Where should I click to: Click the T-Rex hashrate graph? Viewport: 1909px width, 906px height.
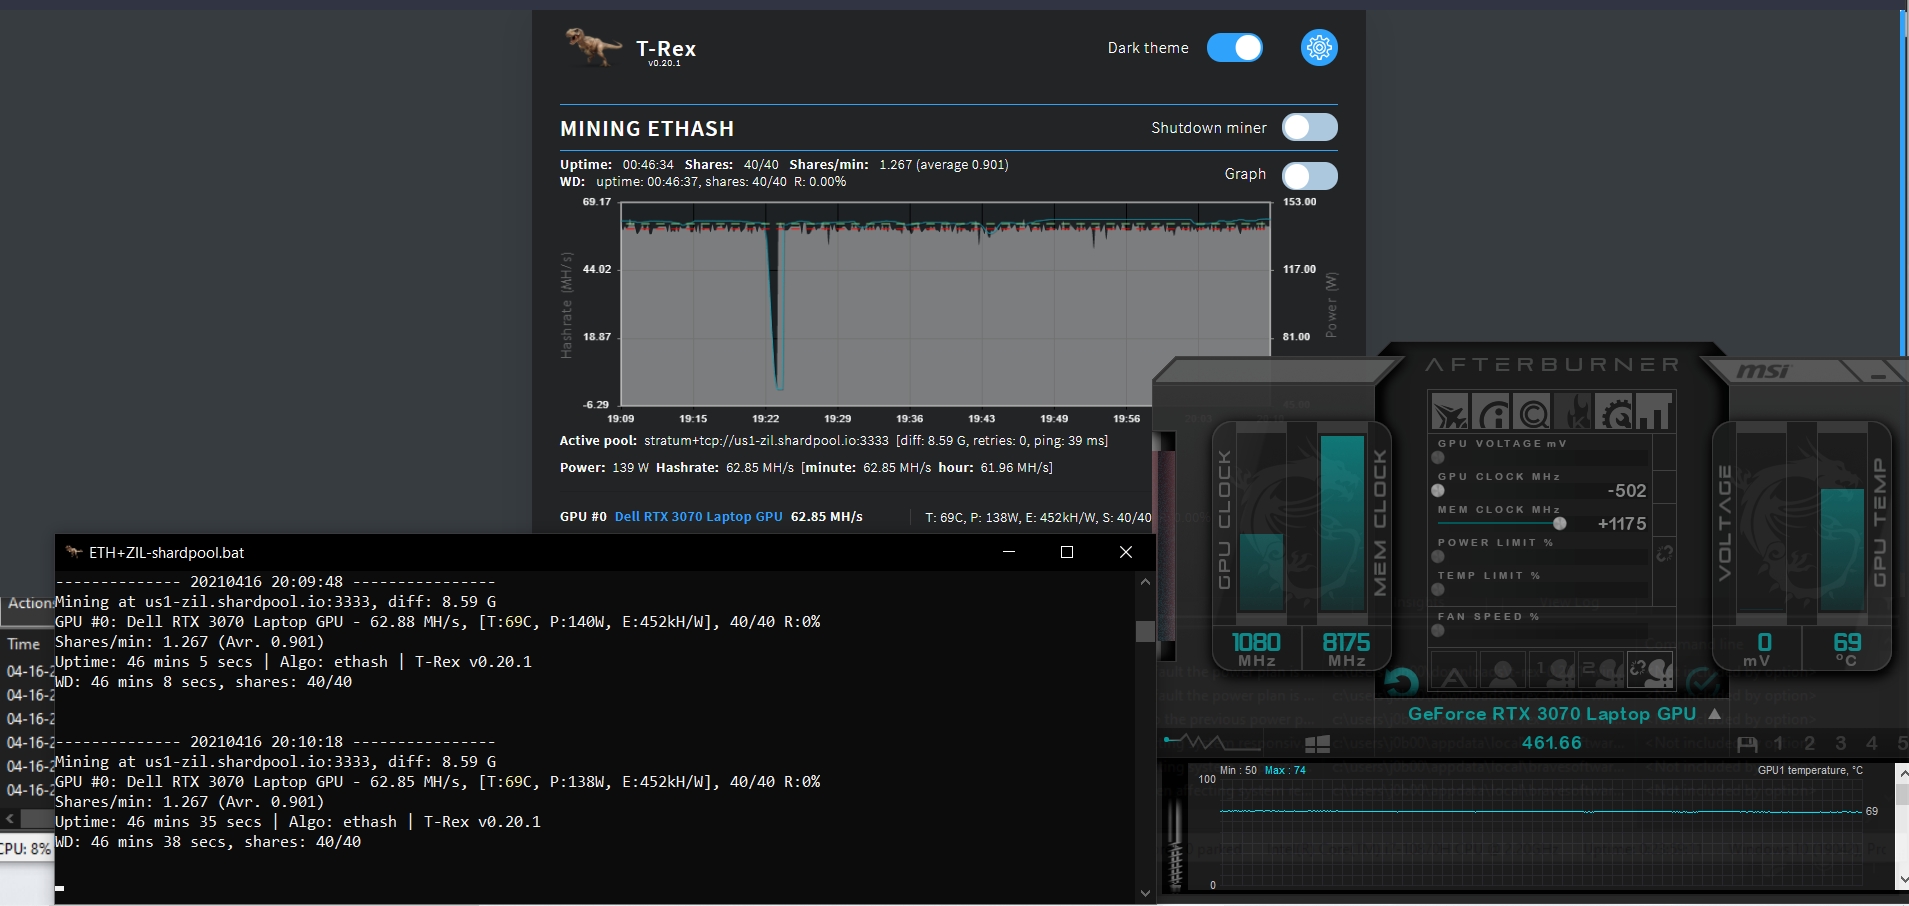(x=946, y=304)
